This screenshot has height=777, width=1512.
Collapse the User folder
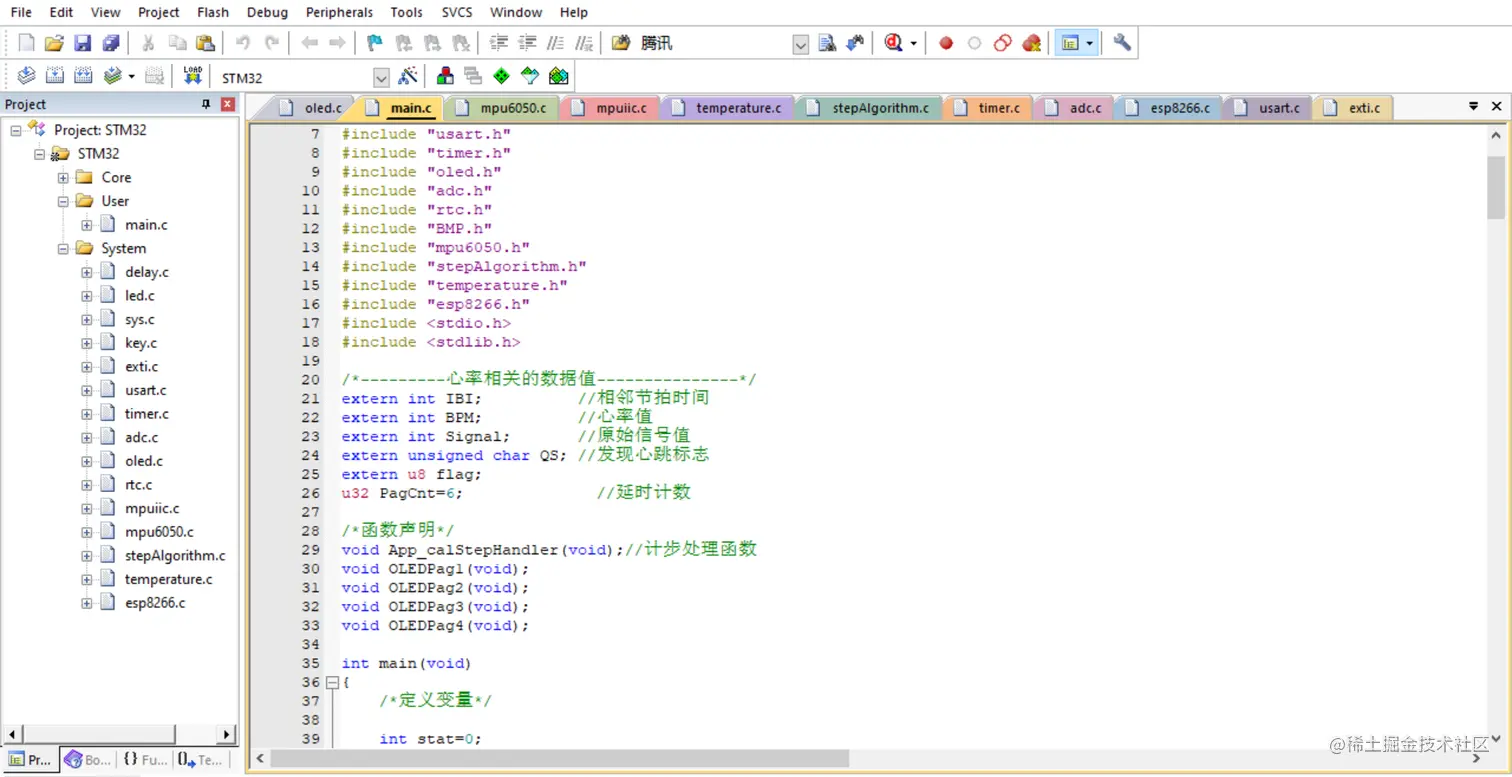tap(63, 201)
